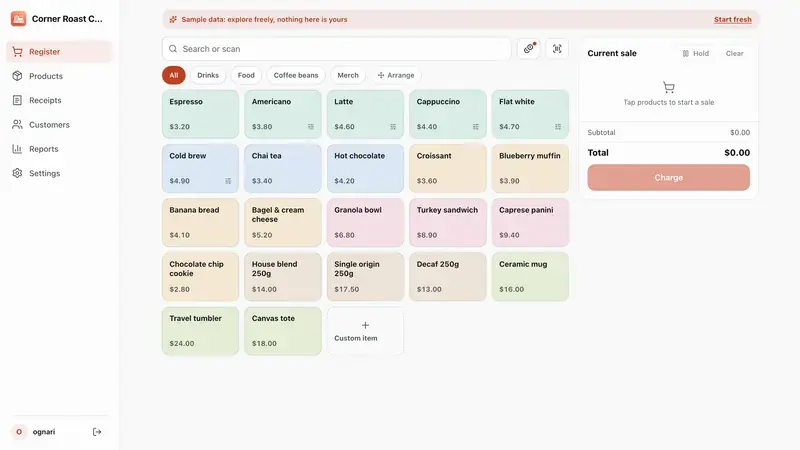Open variants icon on Cold brew tile
Screen dimensions: 800x450
coord(228,181)
